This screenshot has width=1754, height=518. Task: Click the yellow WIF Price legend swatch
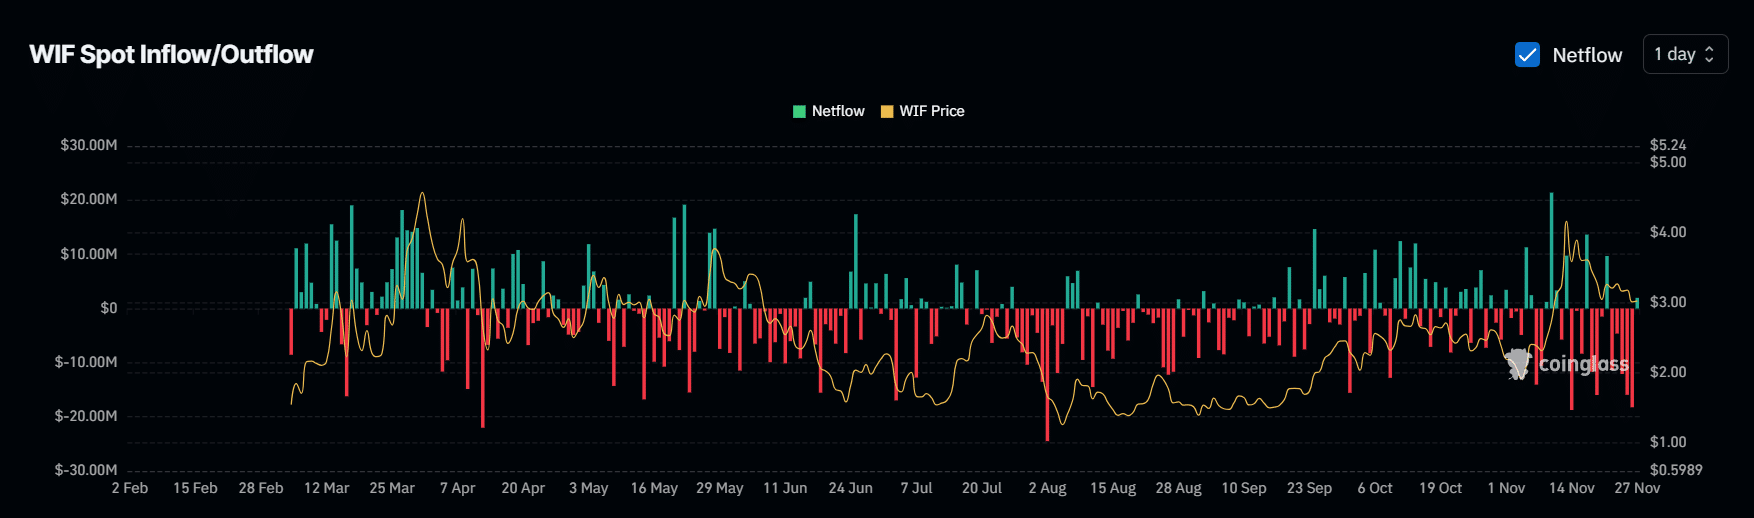coord(887,111)
